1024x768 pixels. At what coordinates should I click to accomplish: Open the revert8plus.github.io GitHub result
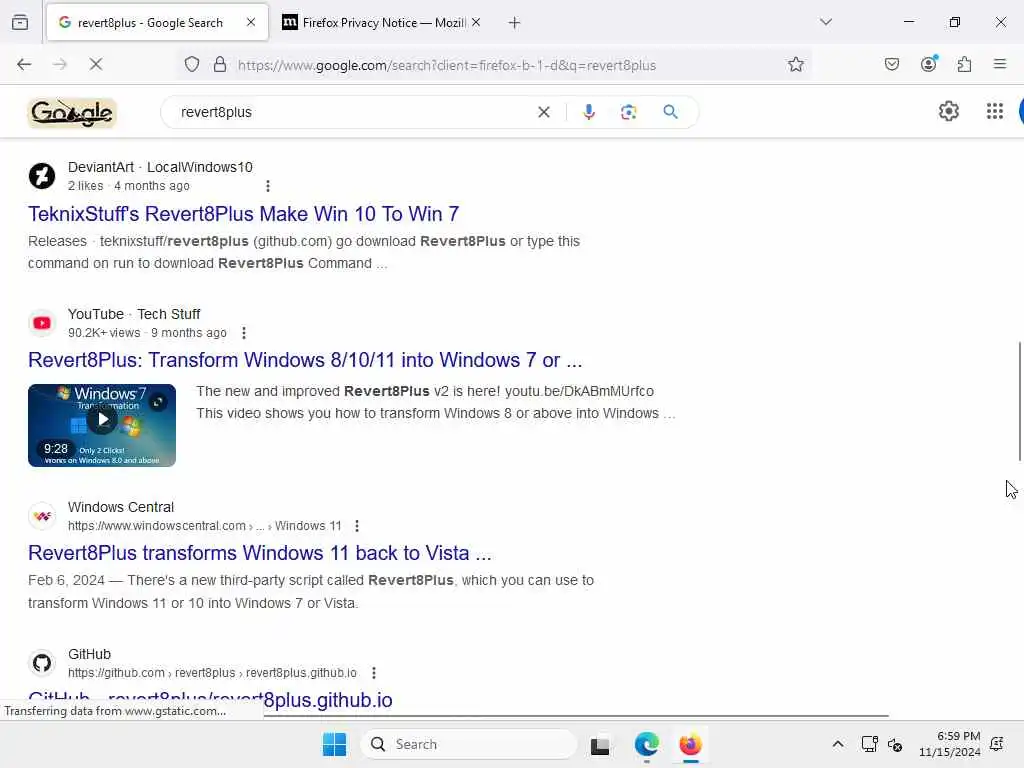pos(210,700)
